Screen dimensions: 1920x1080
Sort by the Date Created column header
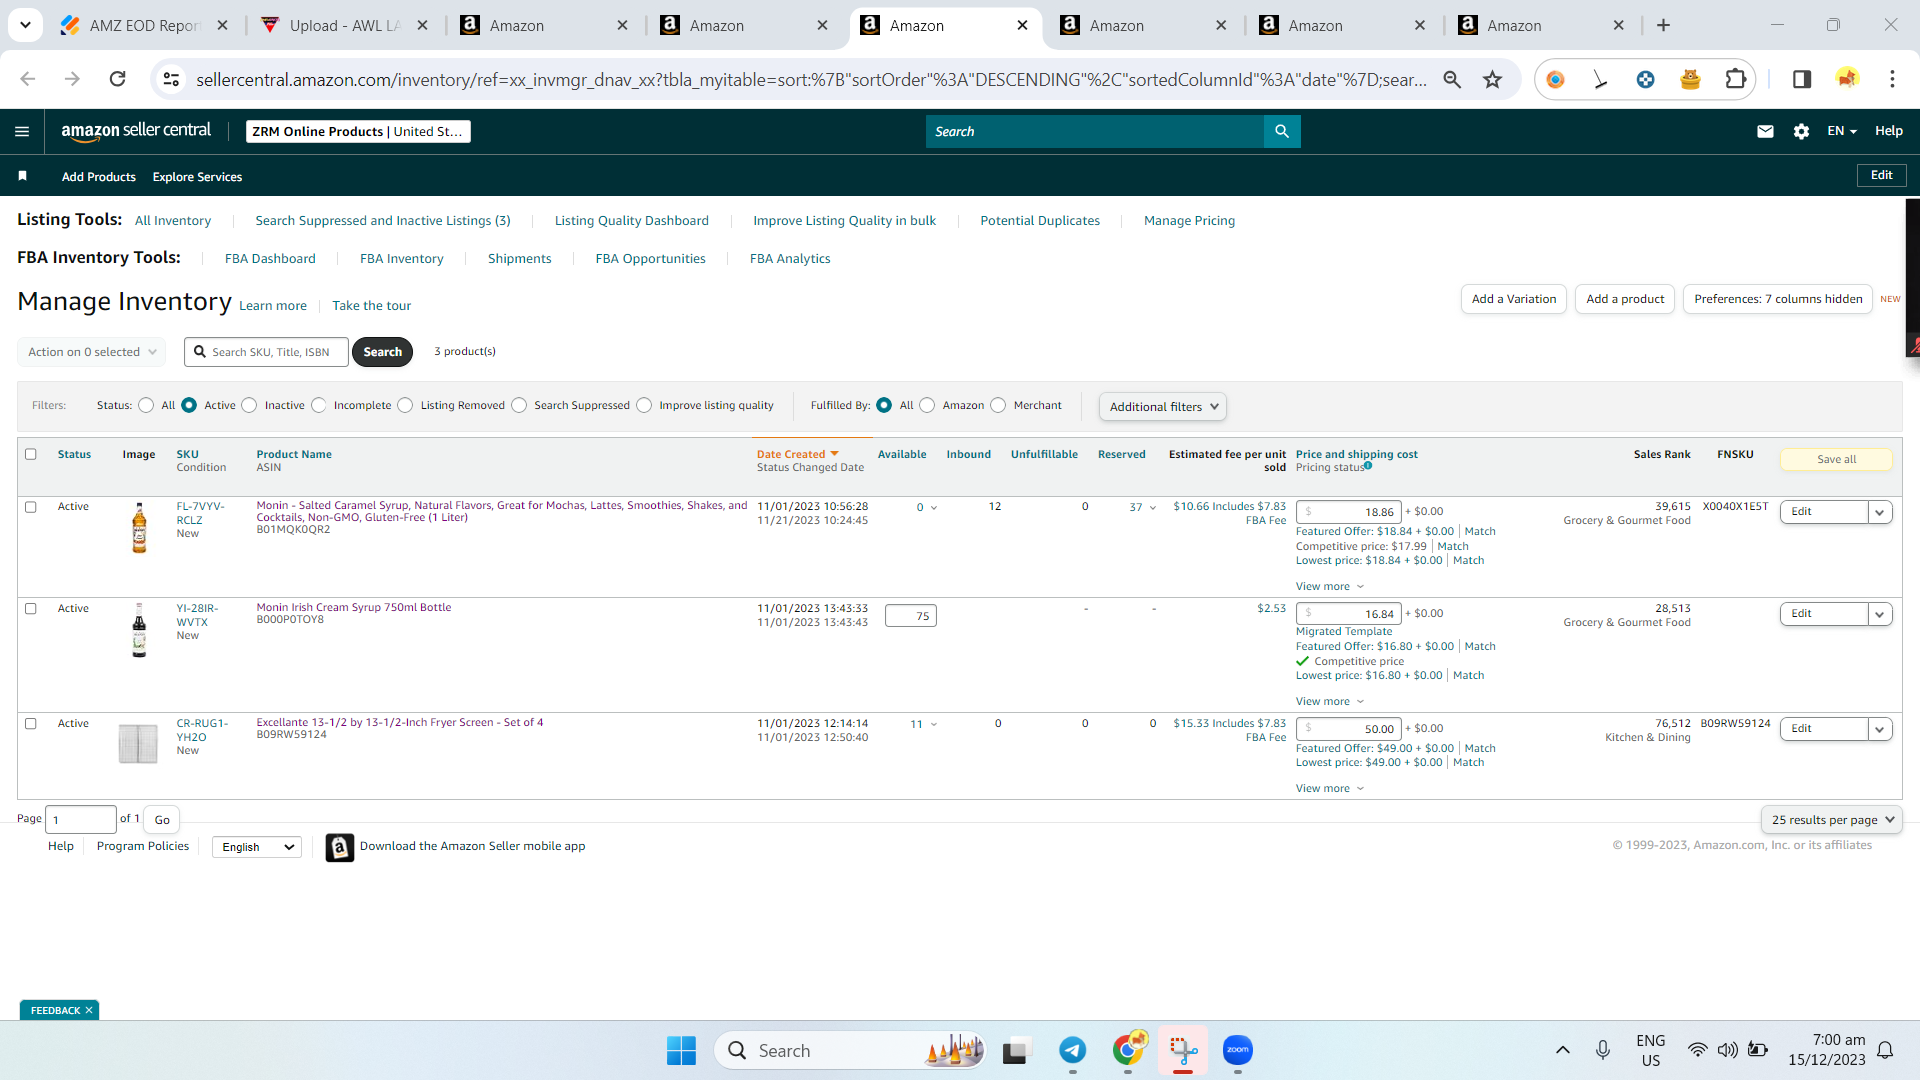click(797, 454)
